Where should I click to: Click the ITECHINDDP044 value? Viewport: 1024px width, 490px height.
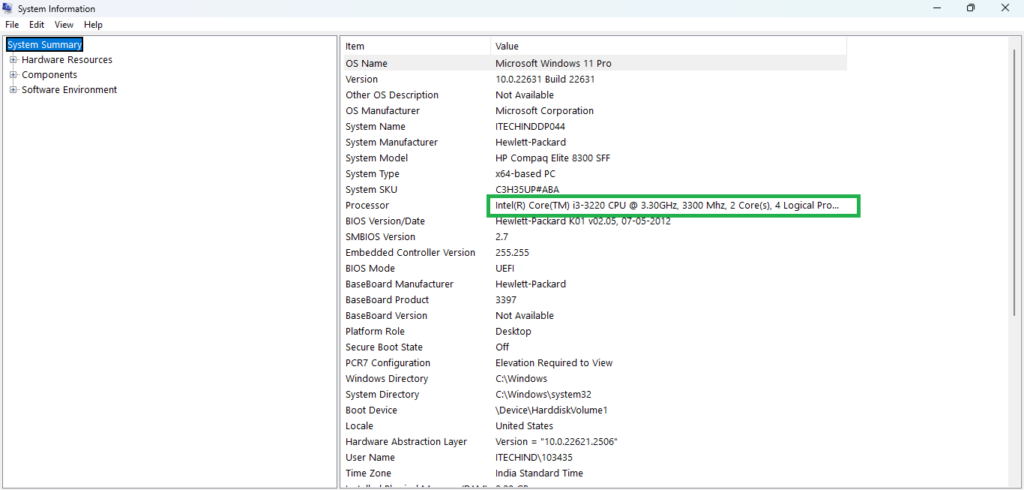tap(530, 126)
